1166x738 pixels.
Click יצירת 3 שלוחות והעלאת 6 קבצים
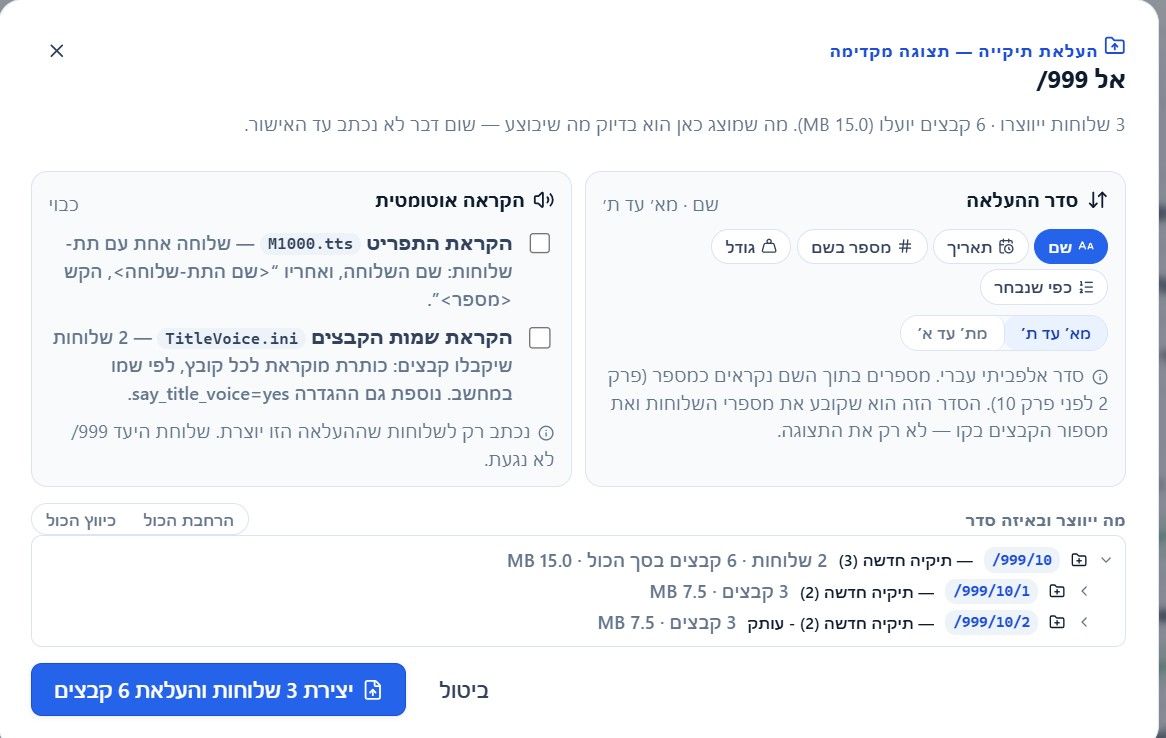pos(219,690)
